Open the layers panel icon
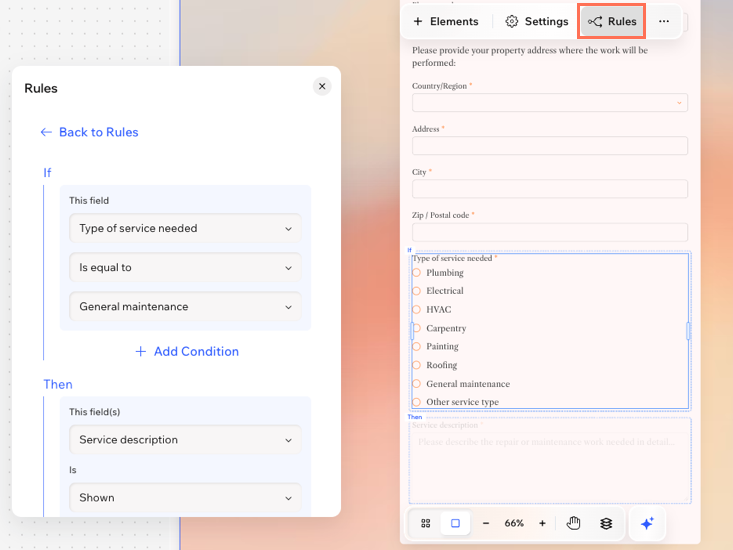The width and height of the screenshot is (733, 550). pos(606,523)
